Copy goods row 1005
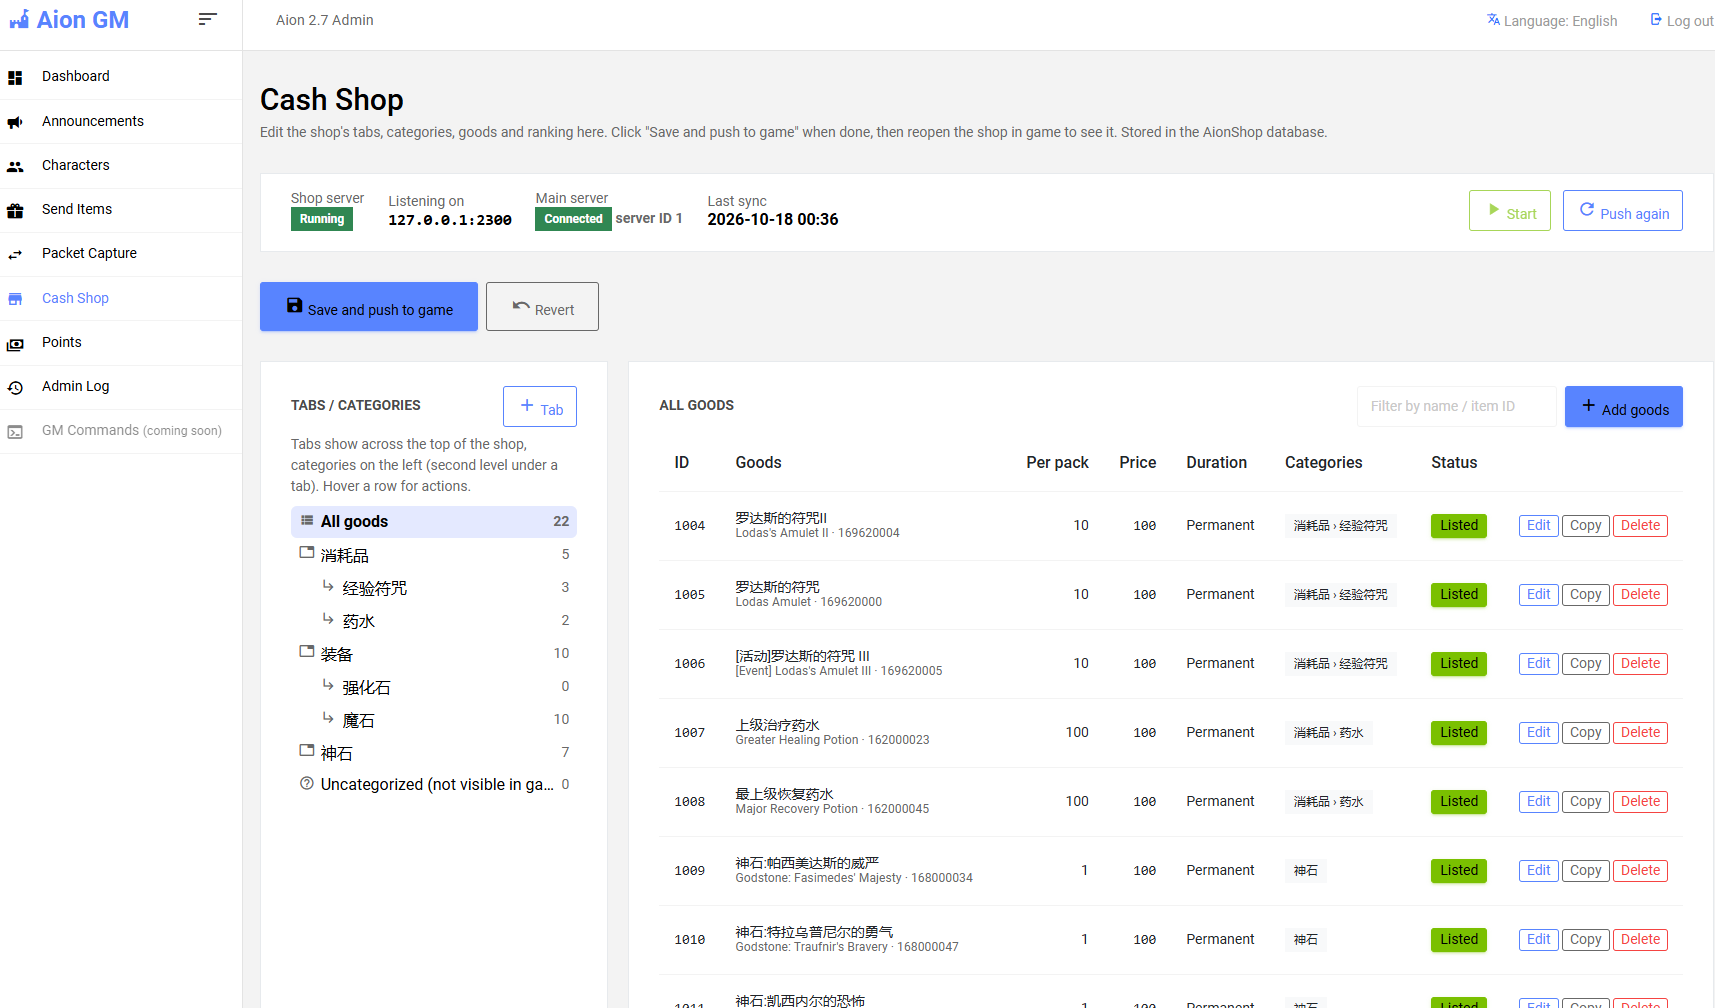The image size is (1715, 1008). pos(1586,595)
